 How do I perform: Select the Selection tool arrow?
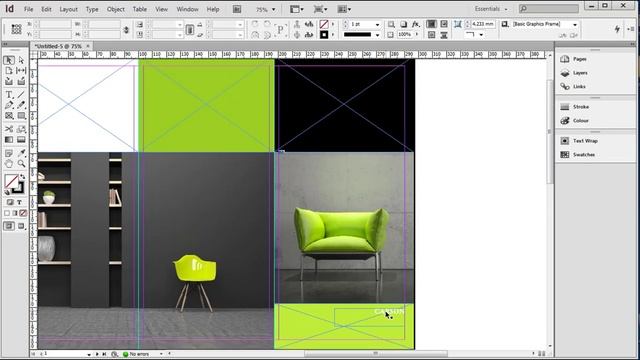[9, 60]
